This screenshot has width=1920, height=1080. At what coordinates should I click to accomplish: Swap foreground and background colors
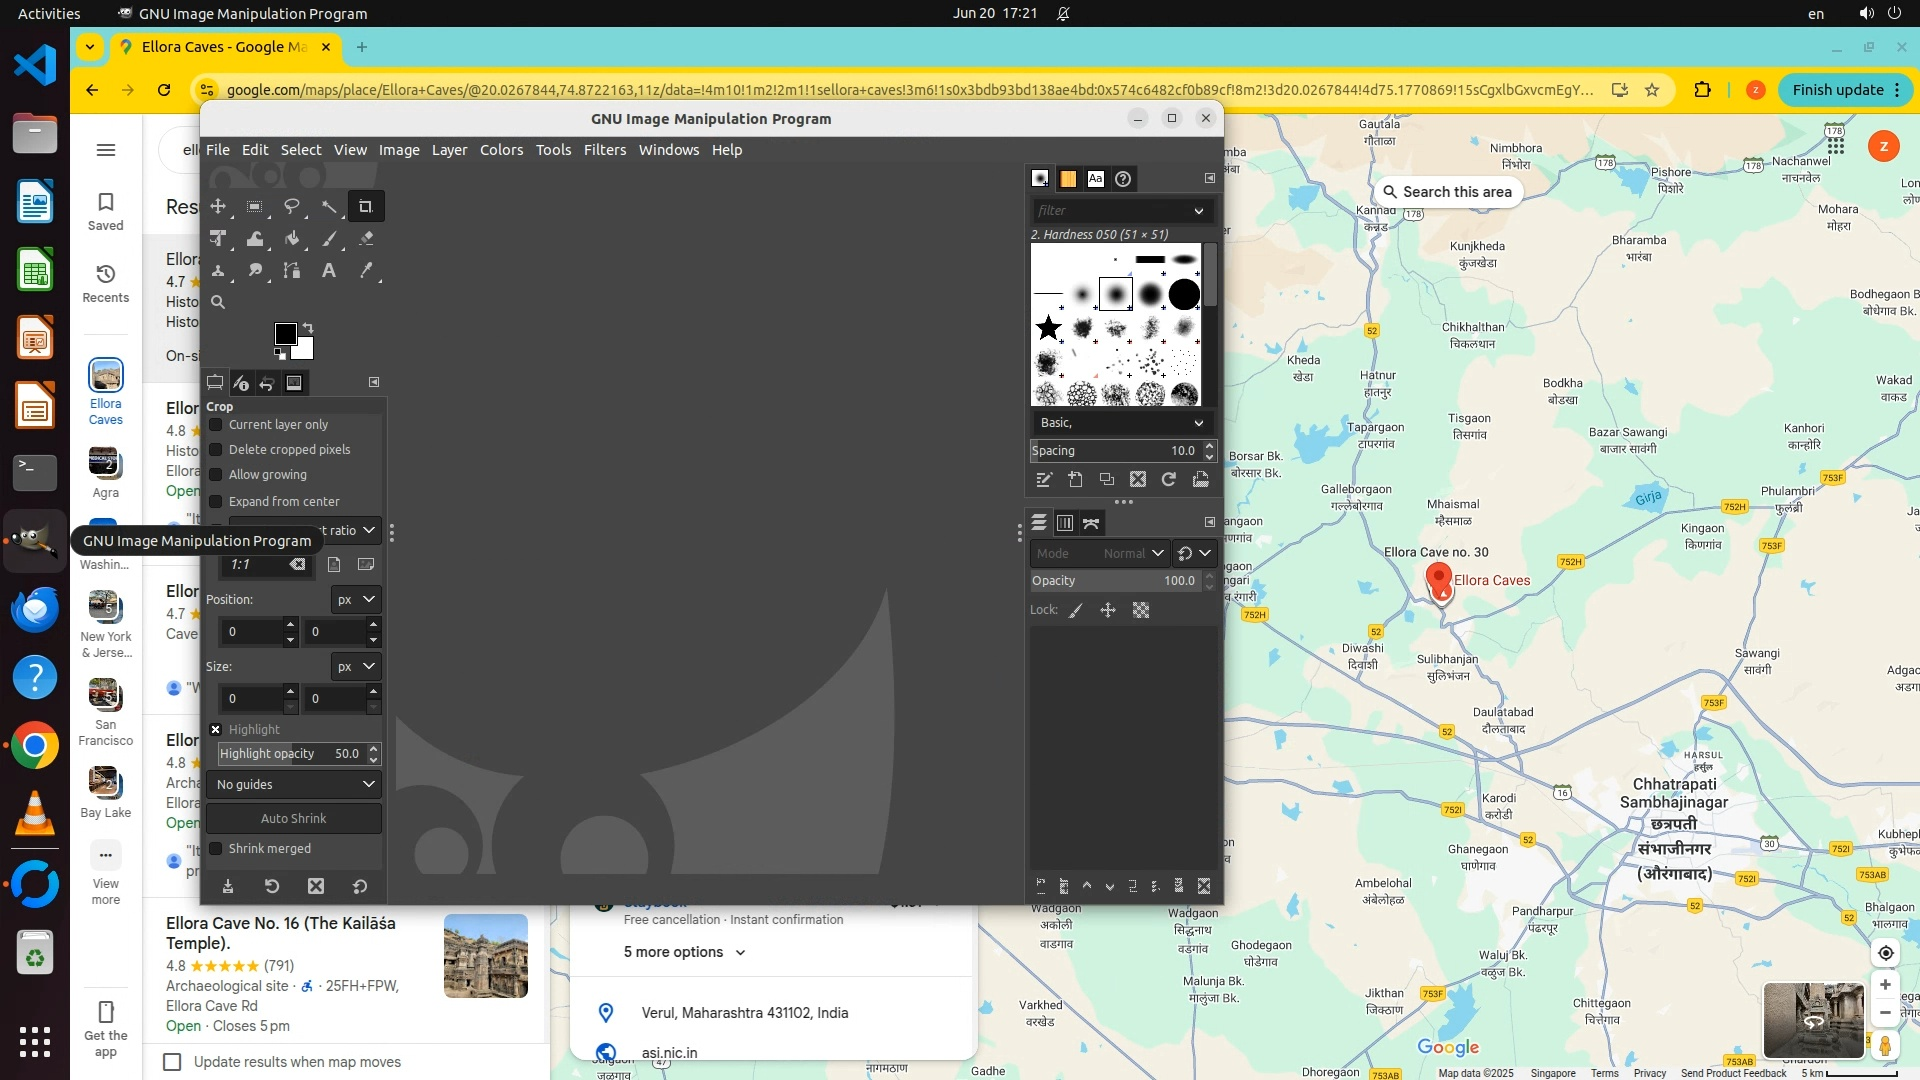click(308, 328)
